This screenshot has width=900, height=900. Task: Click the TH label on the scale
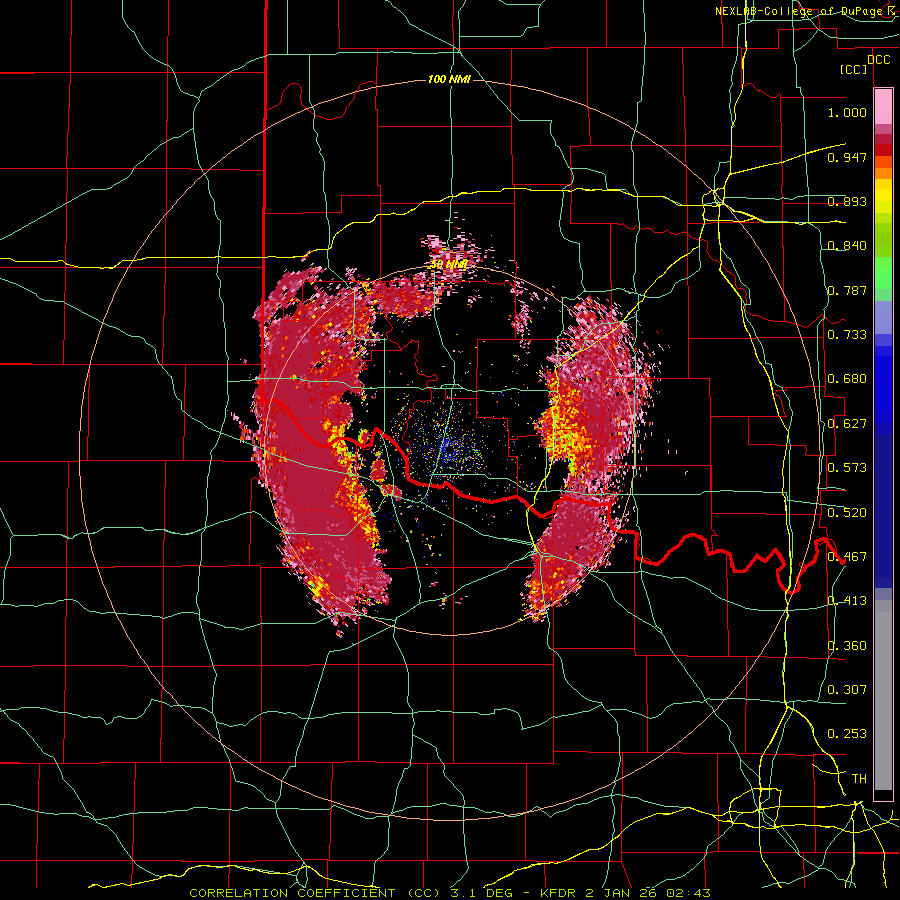pos(859,779)
